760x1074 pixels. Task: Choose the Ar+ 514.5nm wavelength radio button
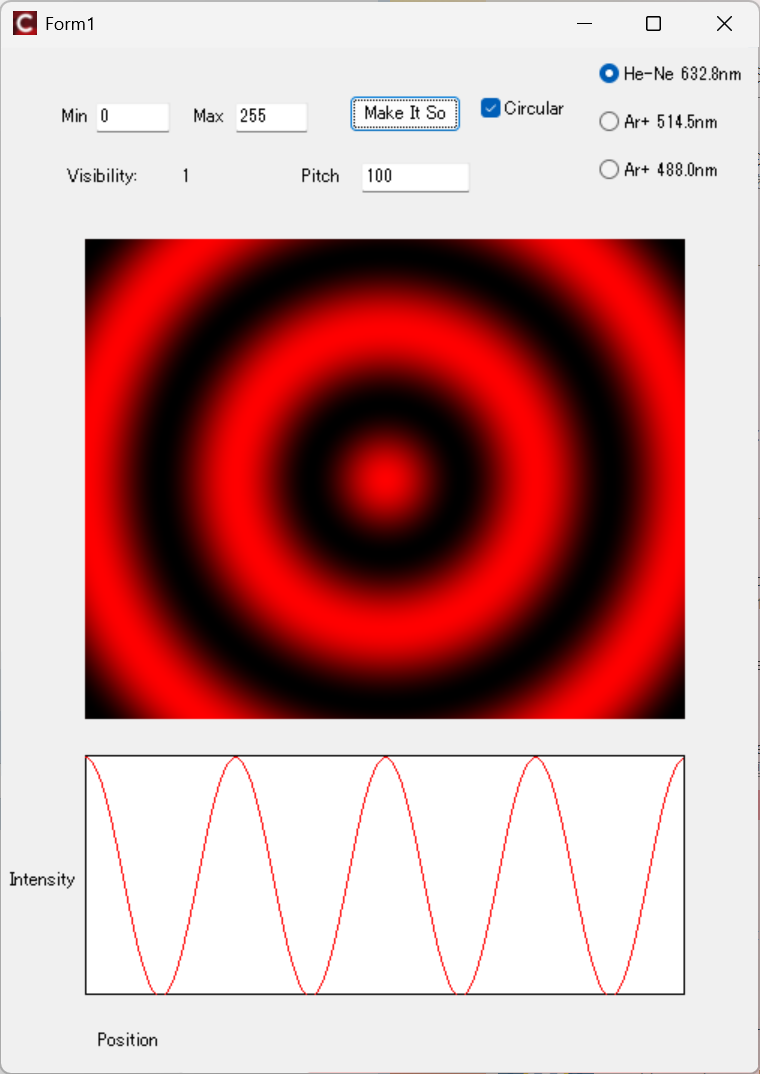tap(609, 122)
